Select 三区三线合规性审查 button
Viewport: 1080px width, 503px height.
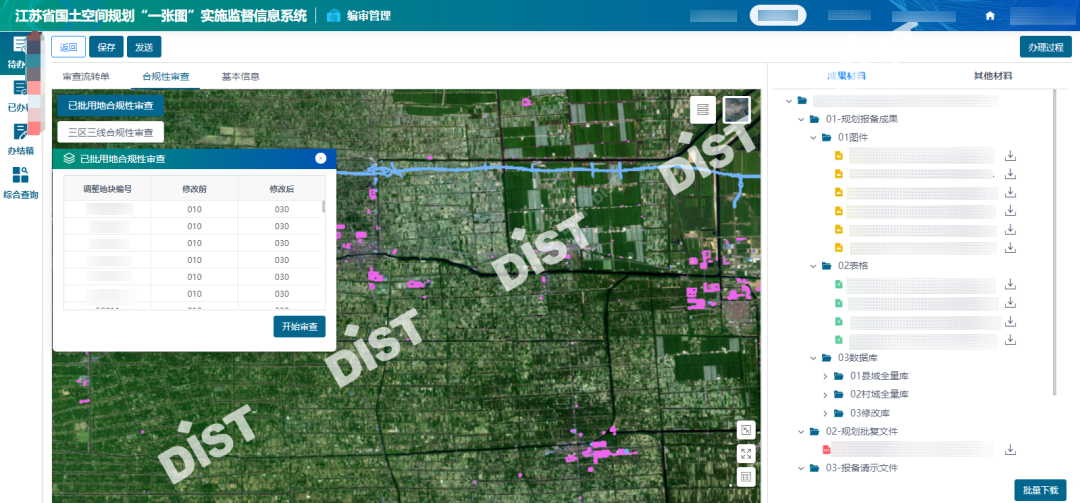110,132
